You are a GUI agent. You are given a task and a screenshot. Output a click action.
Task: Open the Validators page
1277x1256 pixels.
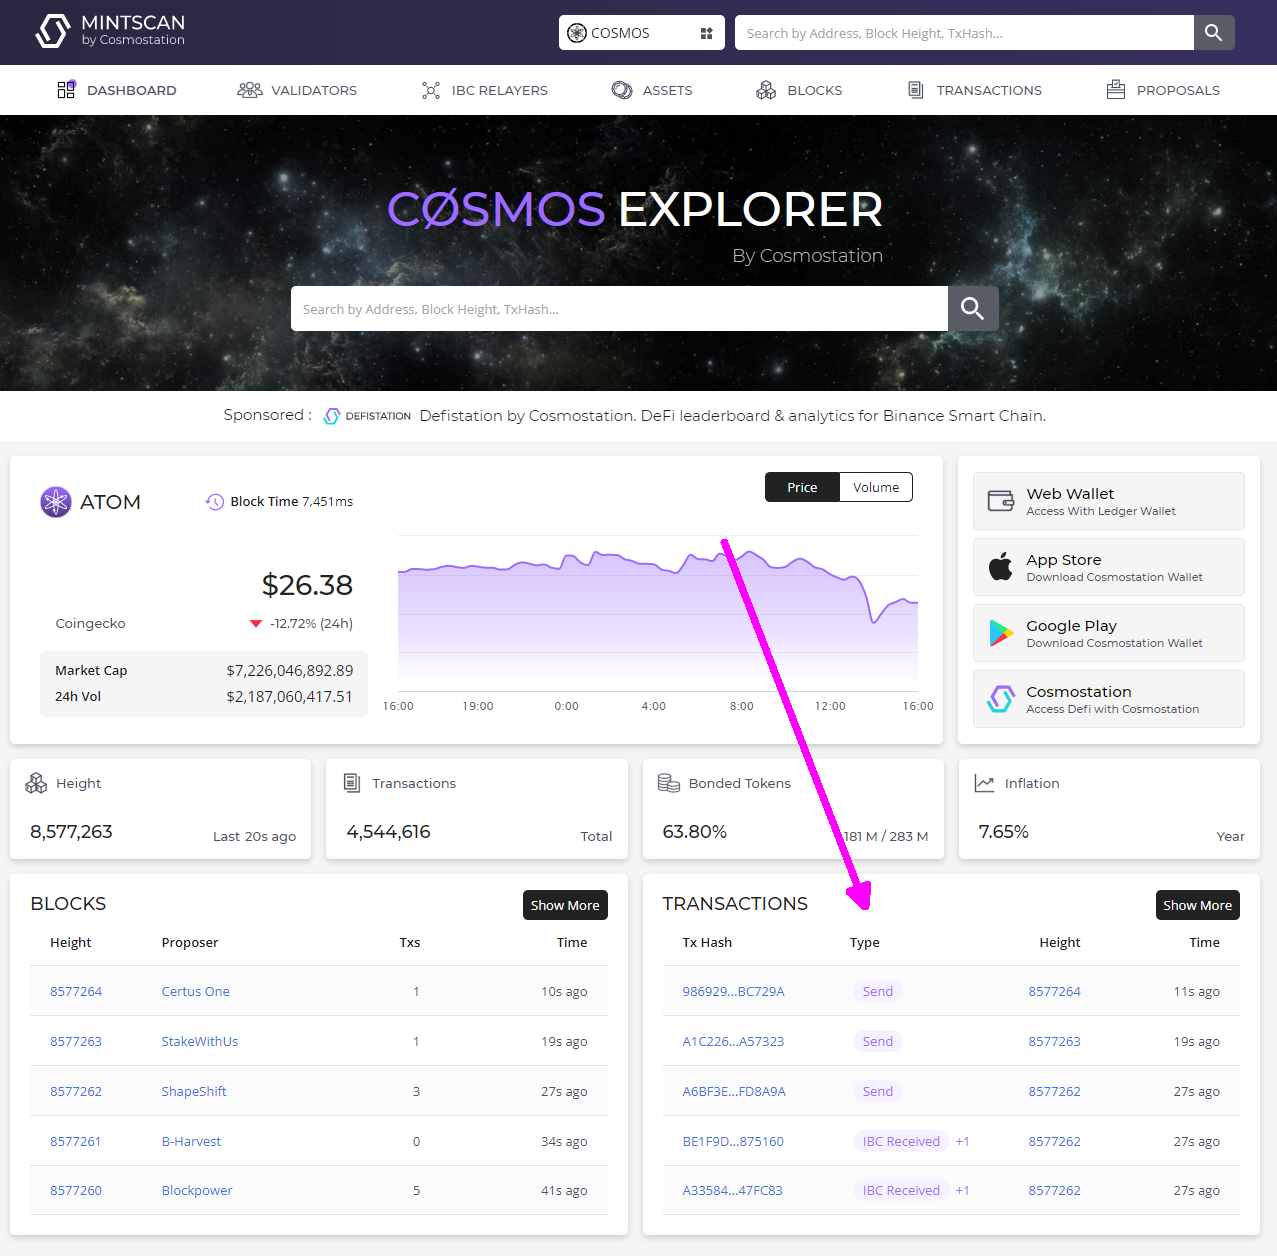297,90
